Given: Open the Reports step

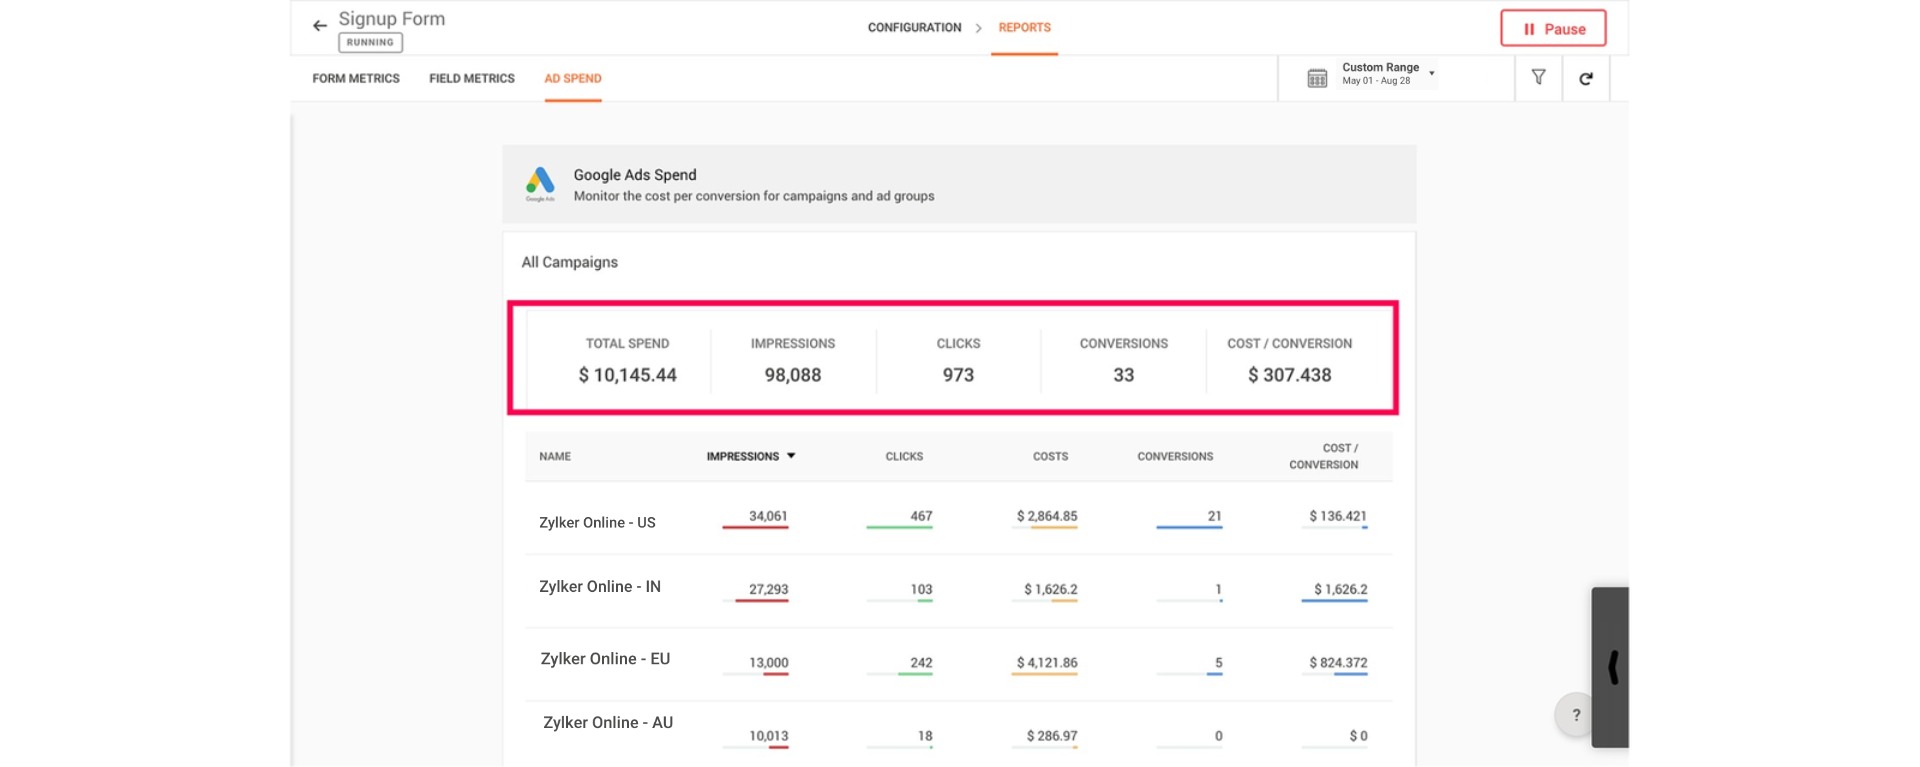Looking at the screenshot, I should point(1024,28).
